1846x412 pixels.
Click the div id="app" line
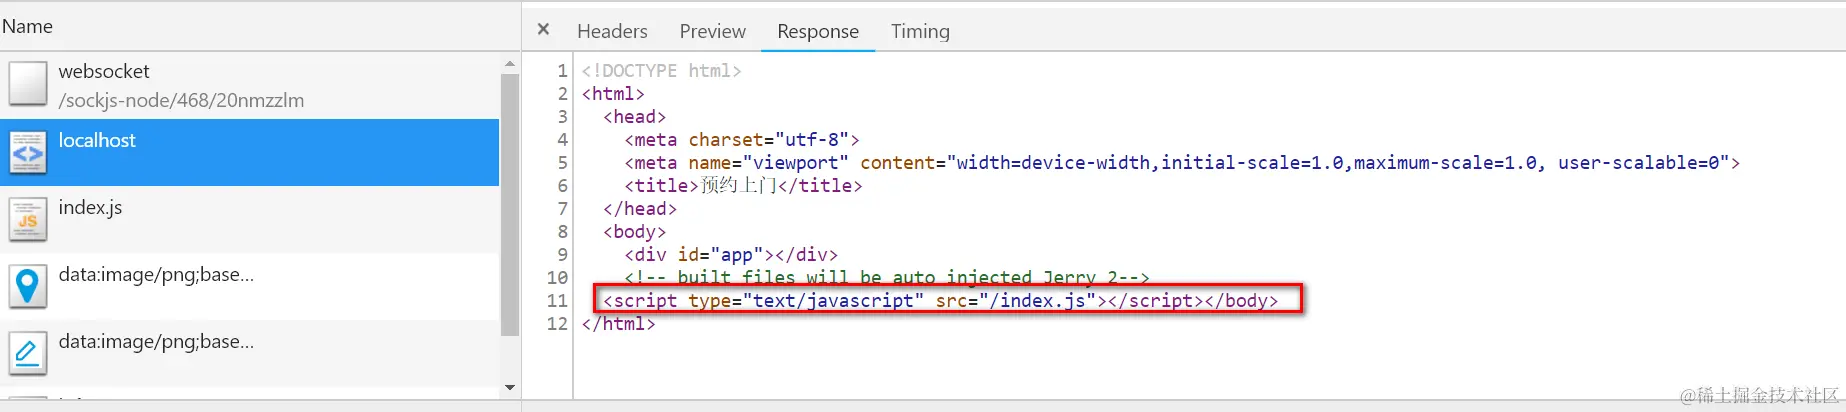731,255
